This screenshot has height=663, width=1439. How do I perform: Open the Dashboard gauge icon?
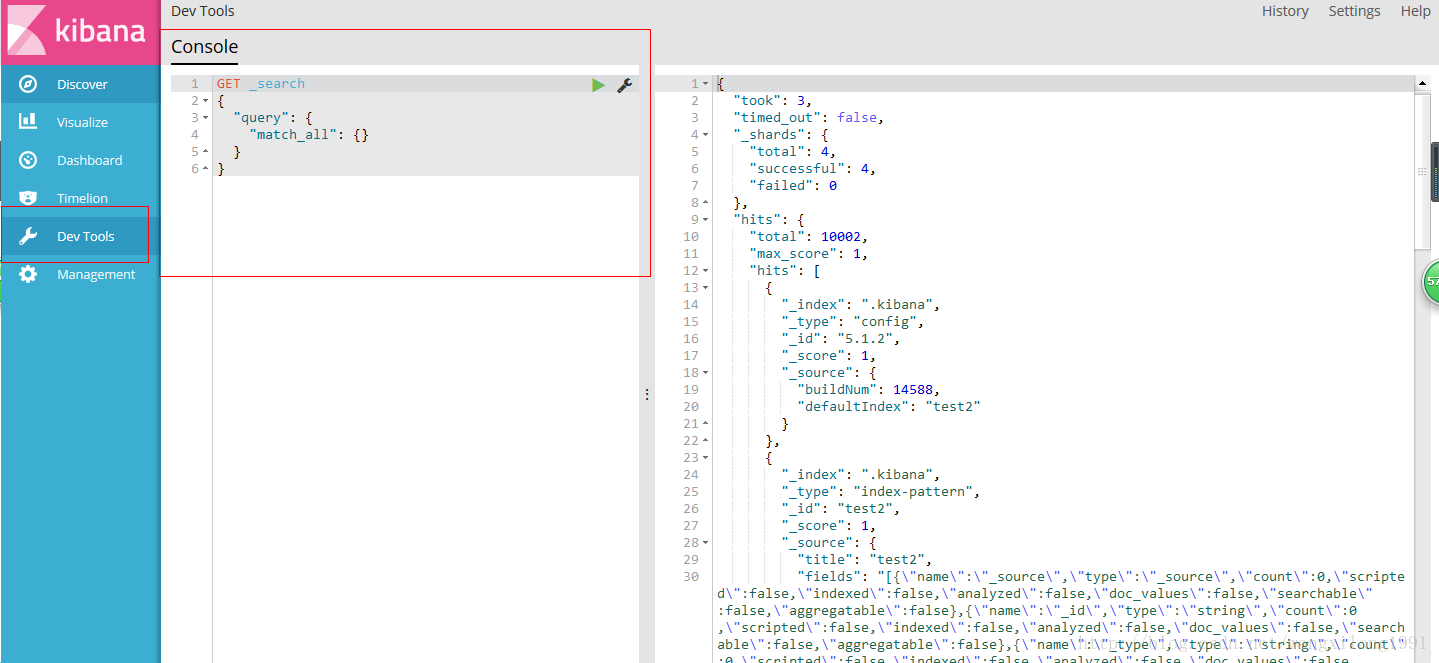click(x=28, y=160)
